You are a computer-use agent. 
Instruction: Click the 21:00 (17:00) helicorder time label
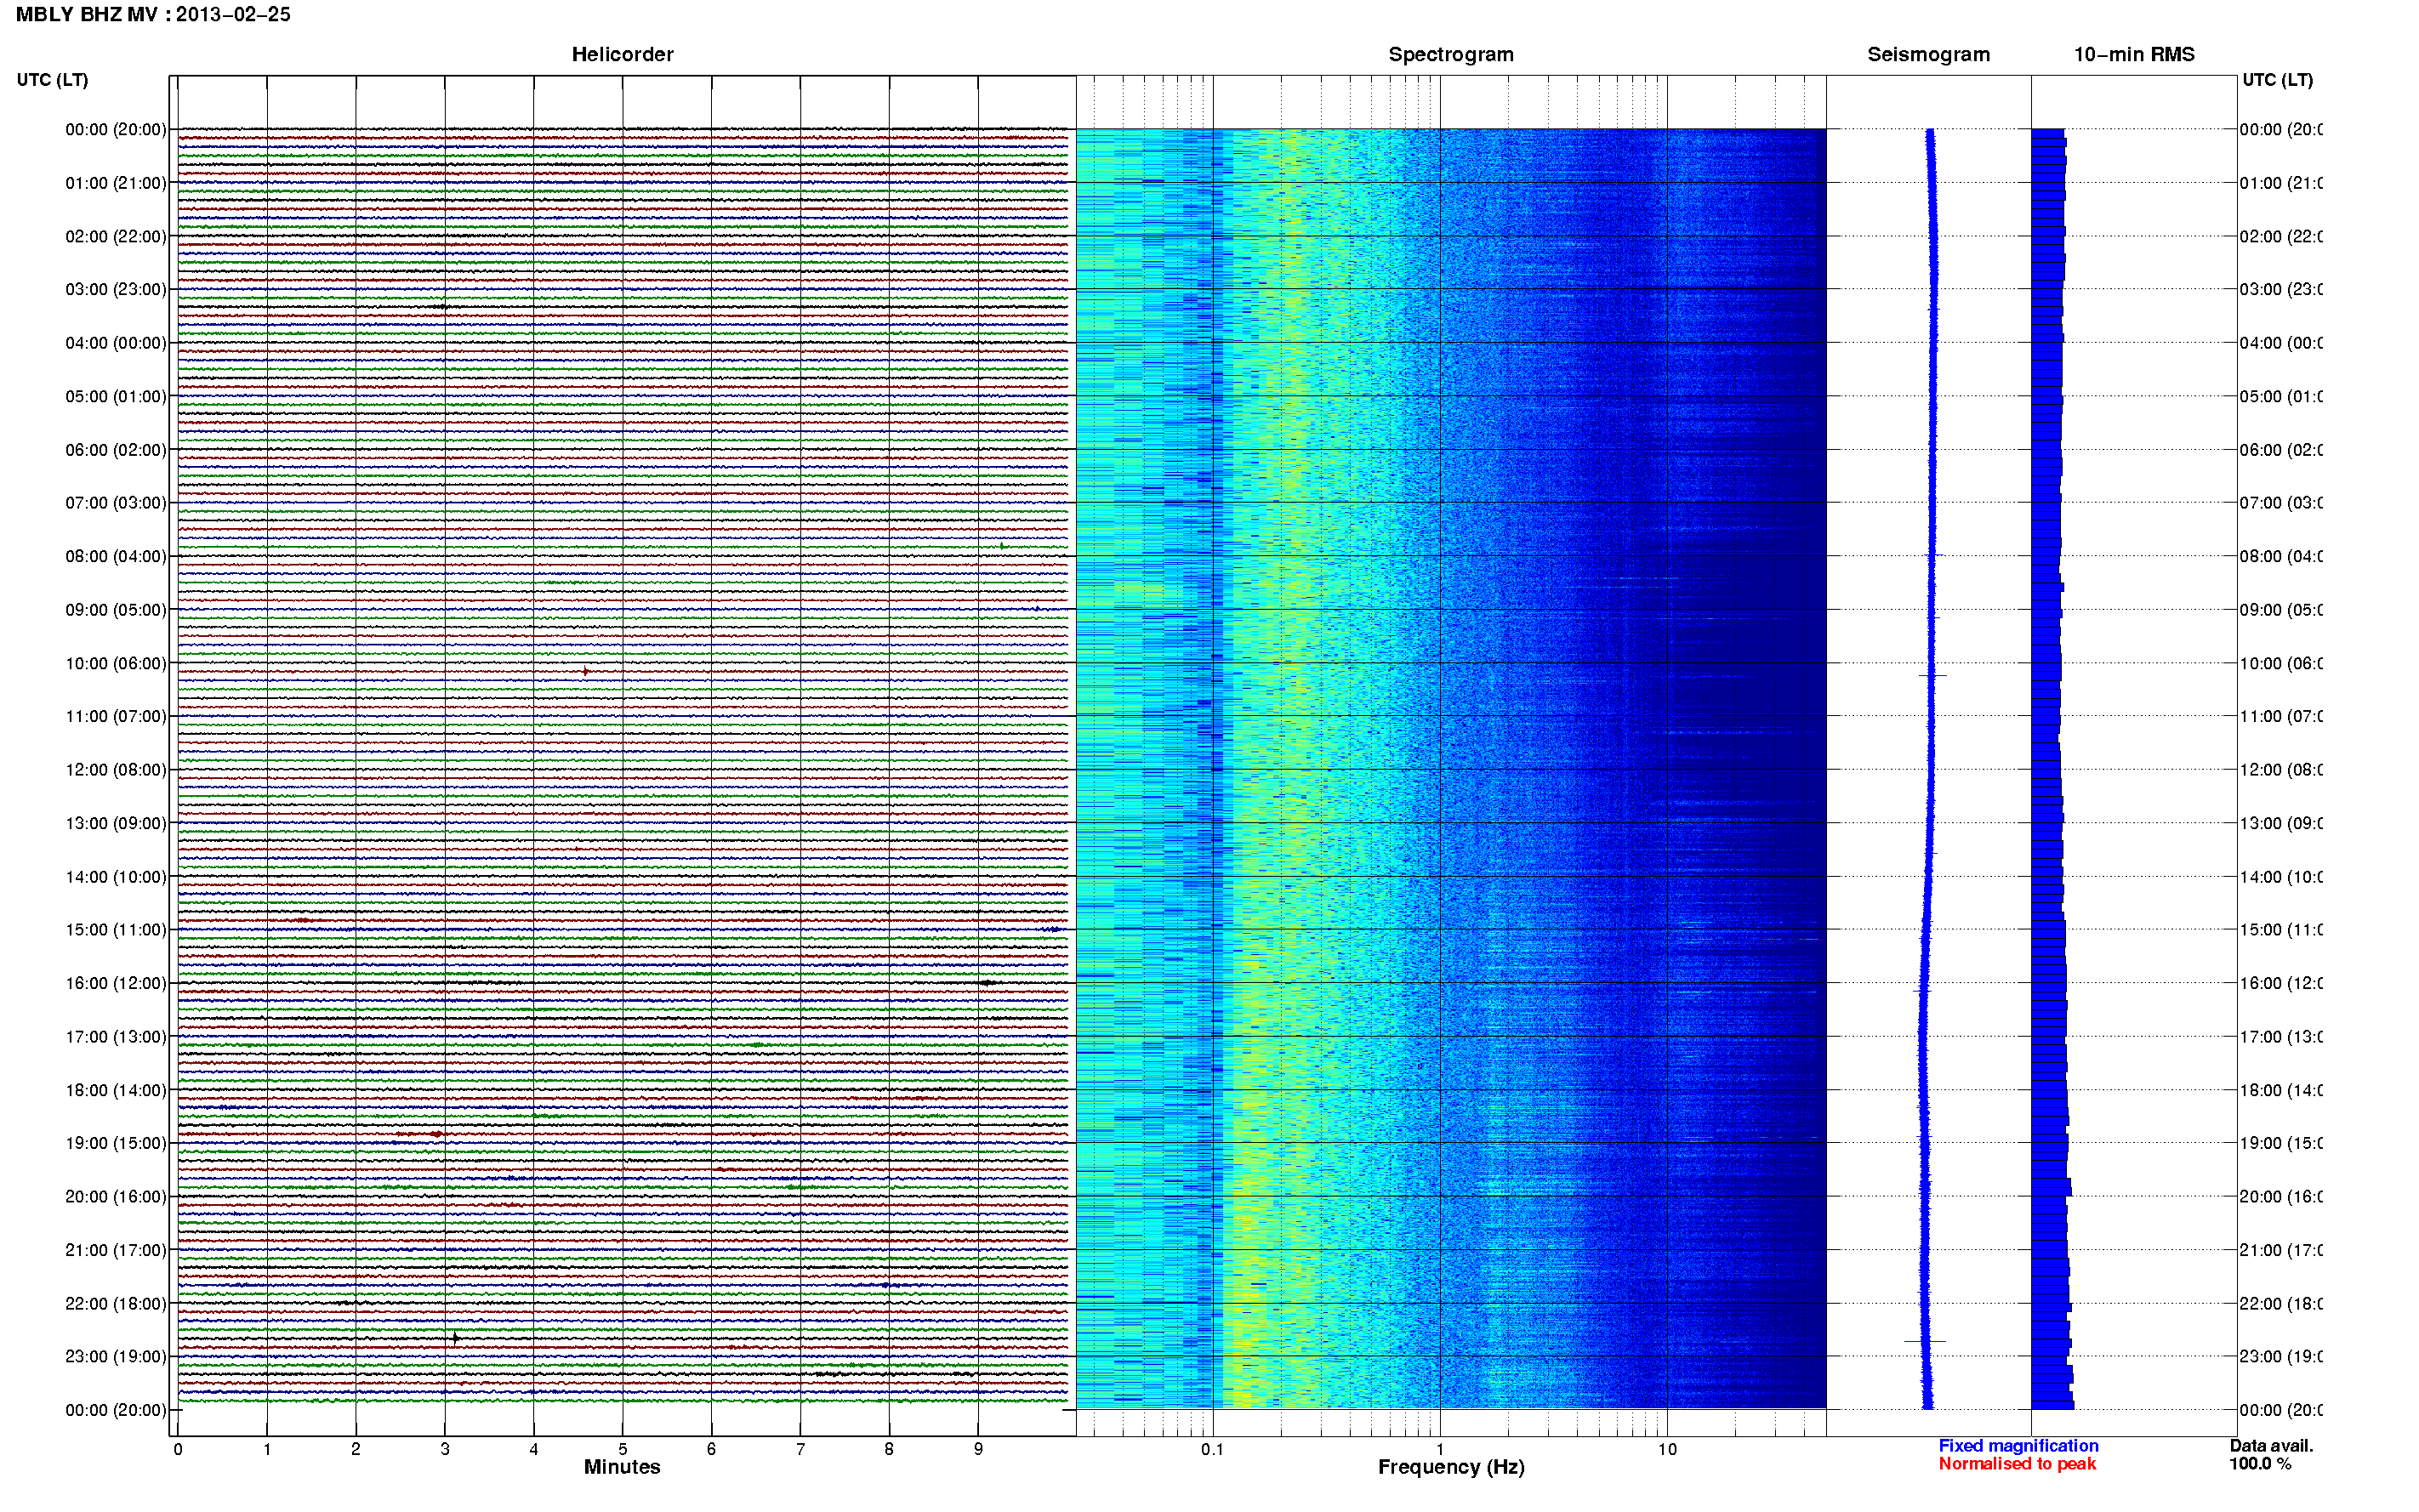116,1250
